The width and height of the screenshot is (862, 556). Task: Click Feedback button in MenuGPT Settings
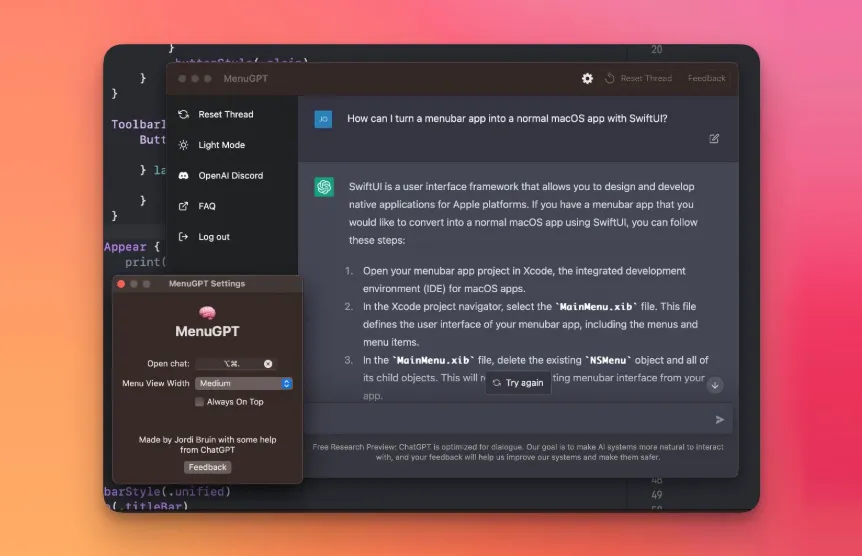click(x=207, y=467)
